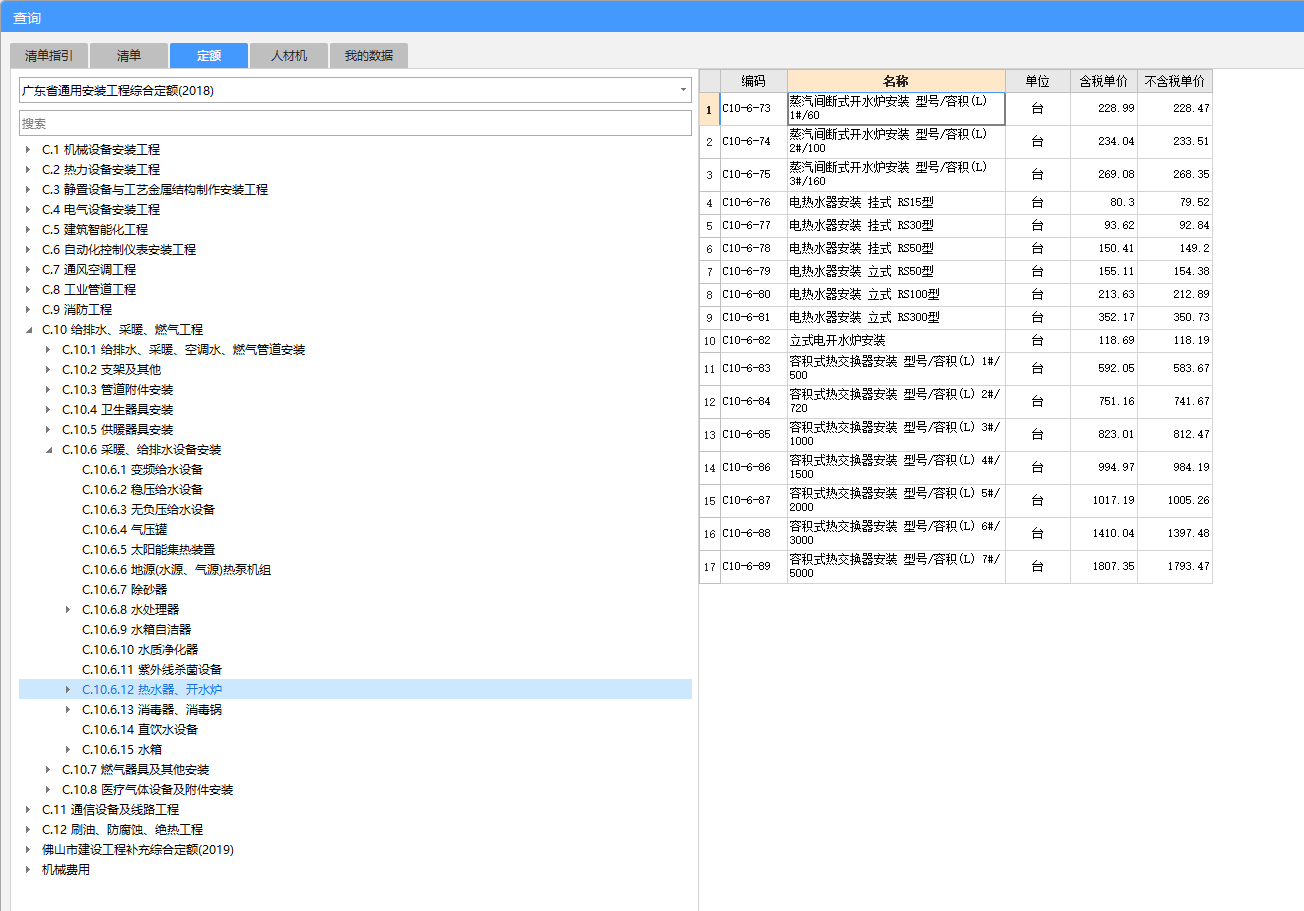Click the 名称 column header
The height and width of the screenshot is (911, 1304).
896,81
